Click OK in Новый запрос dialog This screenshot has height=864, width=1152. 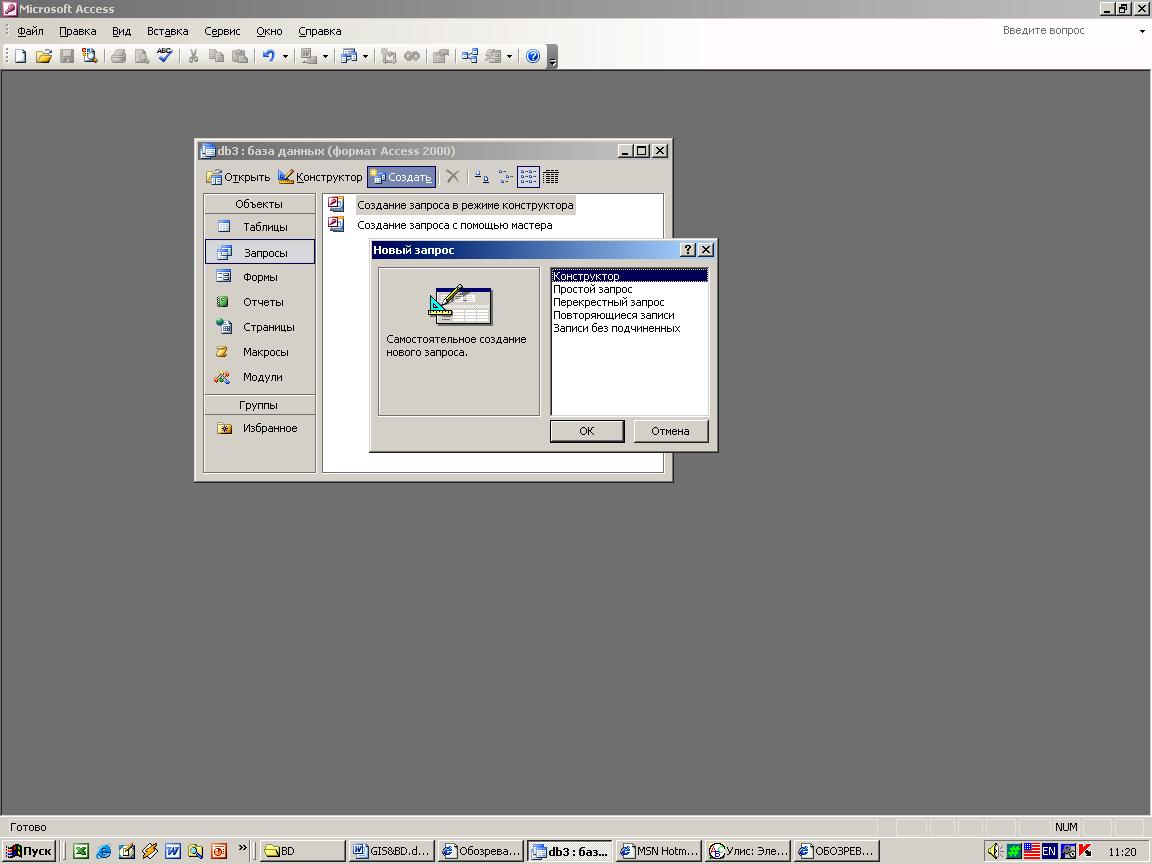tap(587, 431)
